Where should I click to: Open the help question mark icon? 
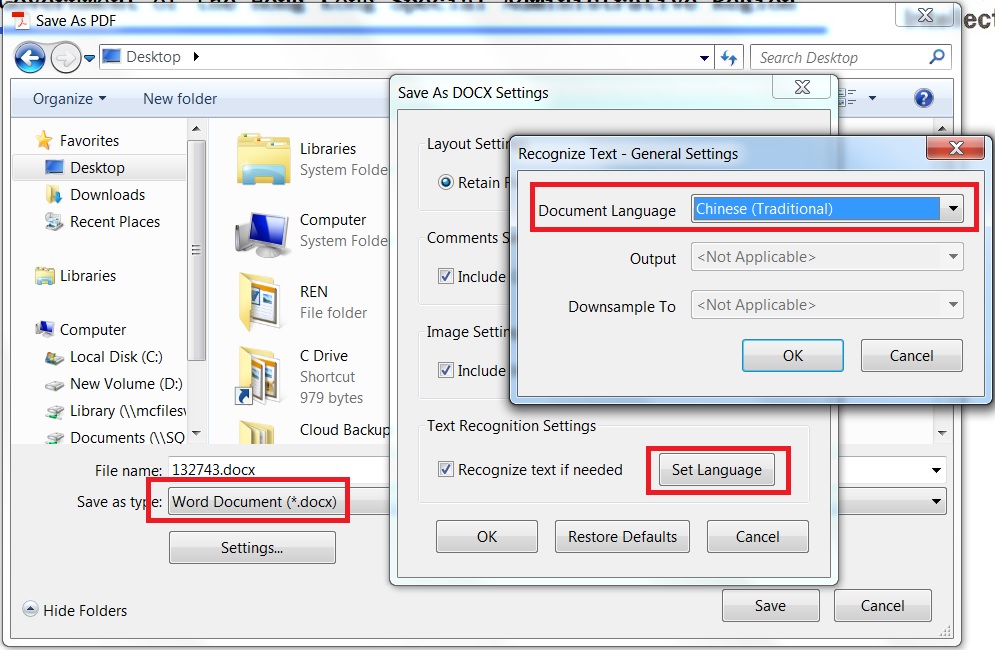pos(923,98)
